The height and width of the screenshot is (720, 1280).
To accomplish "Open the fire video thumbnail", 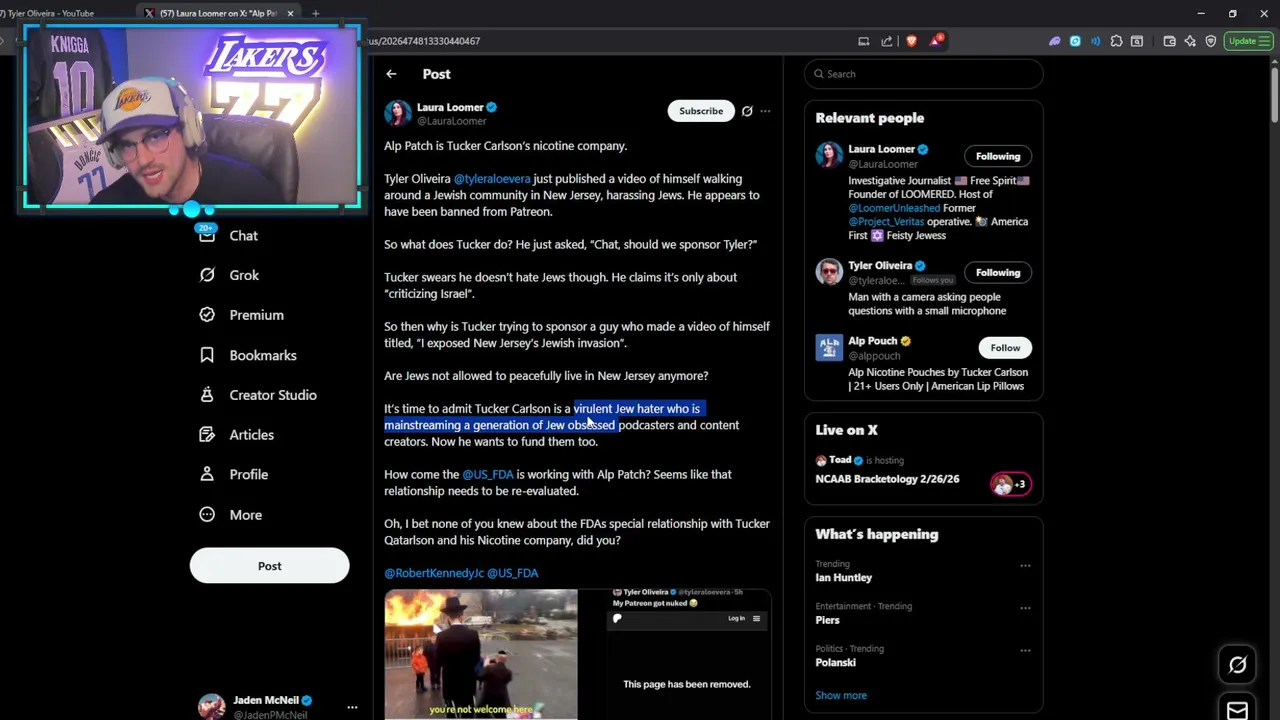I will [480, 655].
